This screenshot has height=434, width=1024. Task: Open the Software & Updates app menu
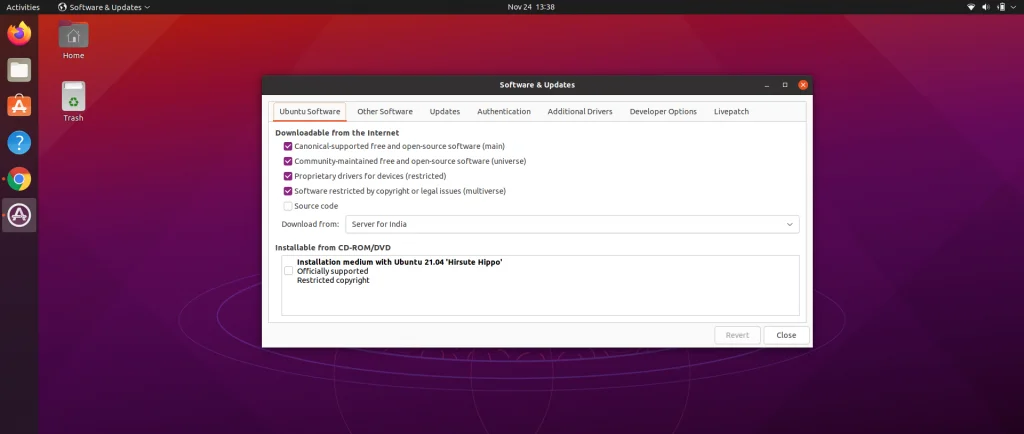(104, 7)
